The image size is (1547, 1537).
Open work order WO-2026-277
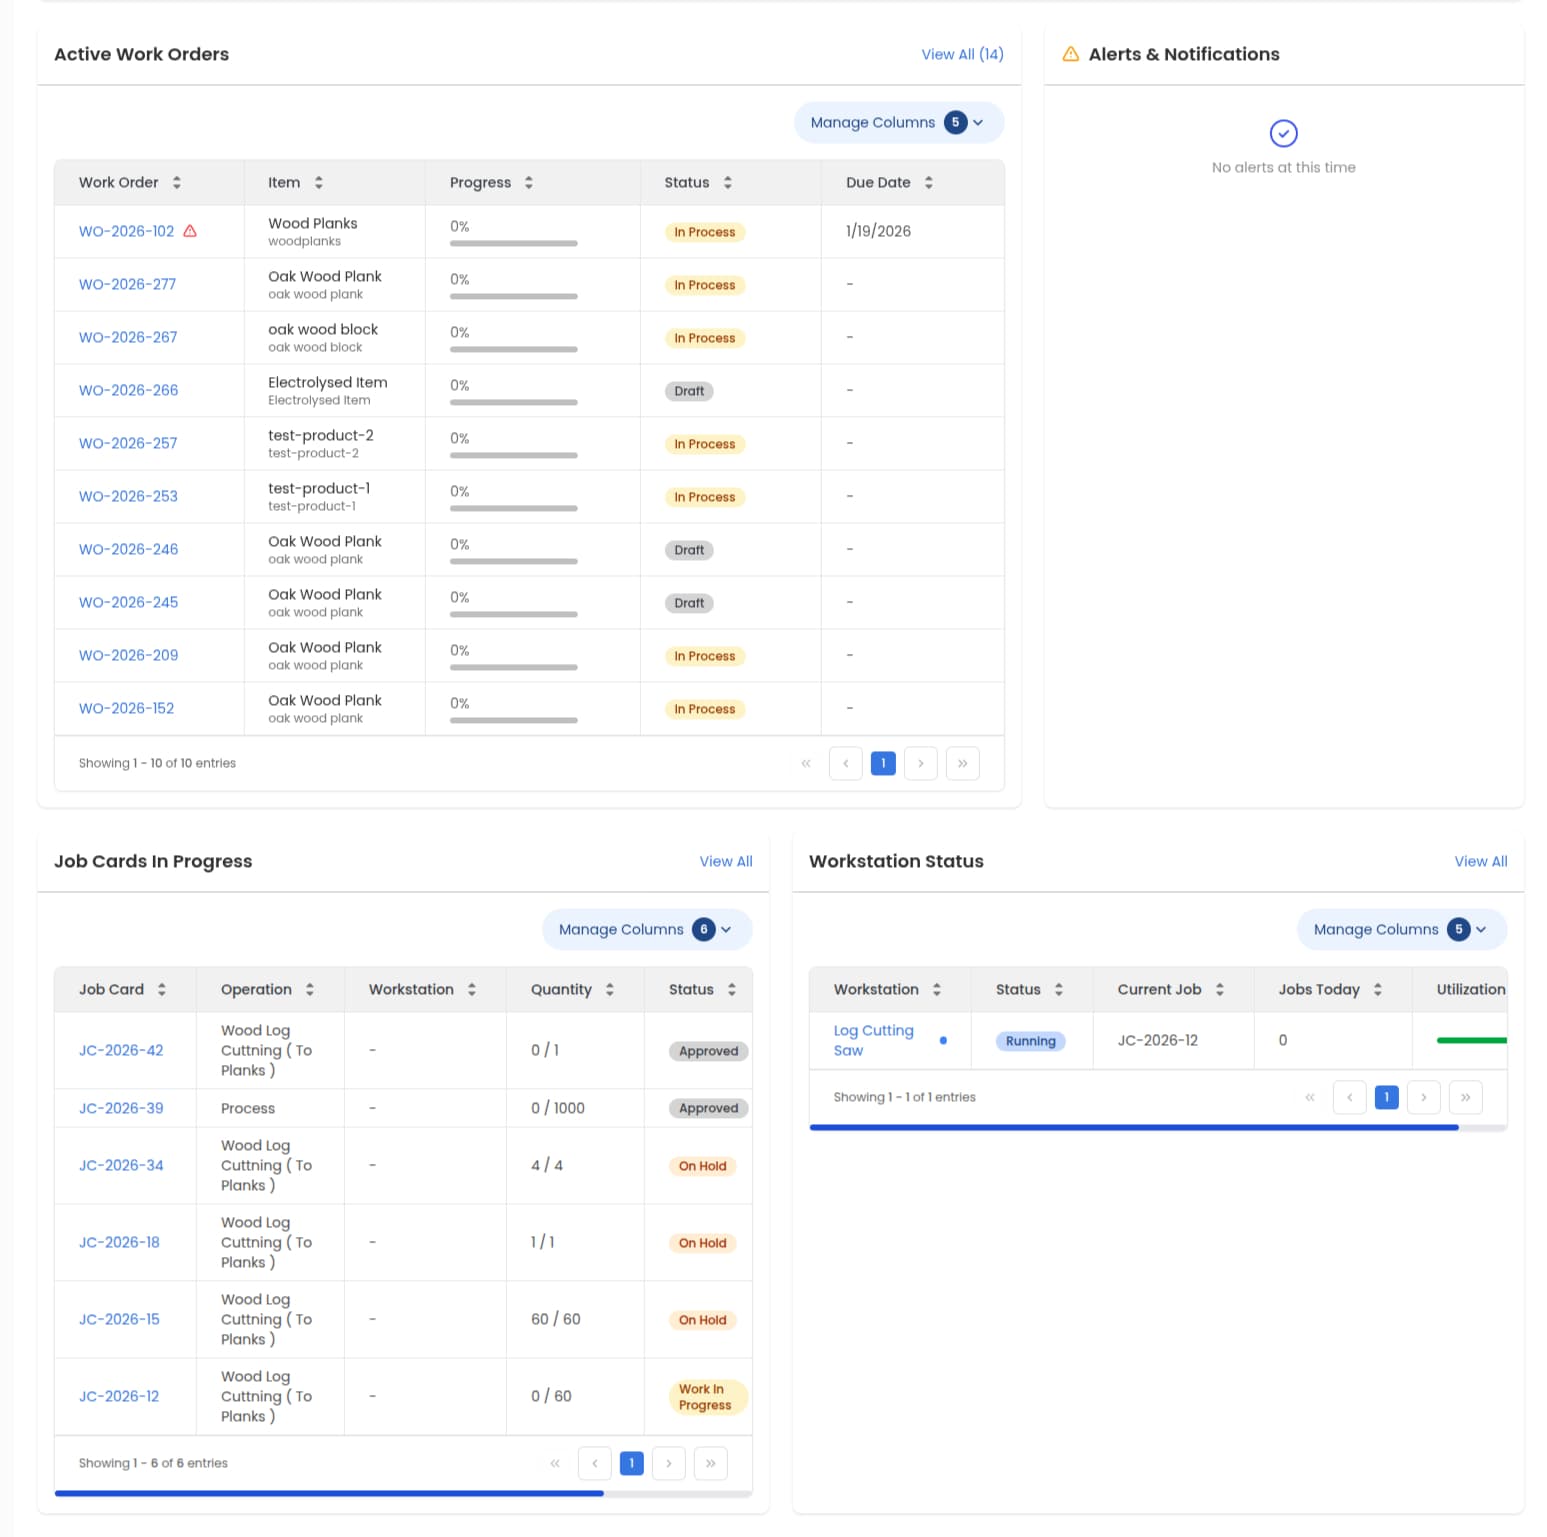coord(127,284)
